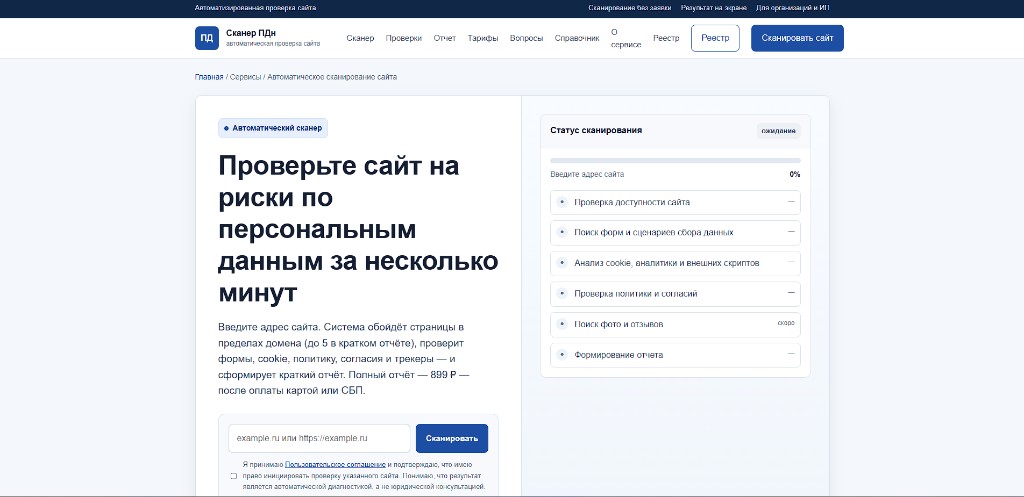Select Поиск форм и сценариев сбора данных
This screenshot has width=1024, height=497.
[654, 232]
